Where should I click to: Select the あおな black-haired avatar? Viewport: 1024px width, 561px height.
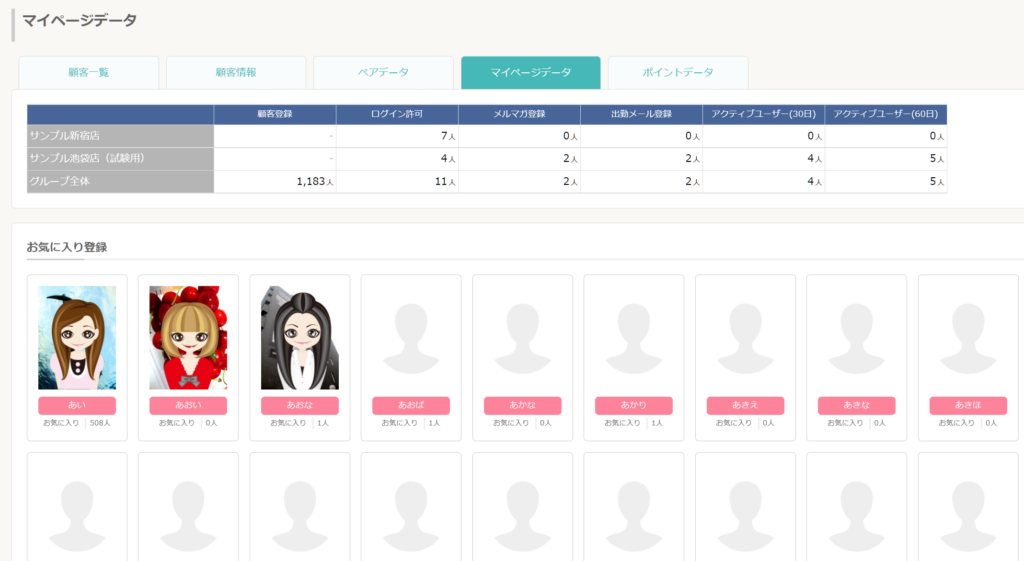300,338
